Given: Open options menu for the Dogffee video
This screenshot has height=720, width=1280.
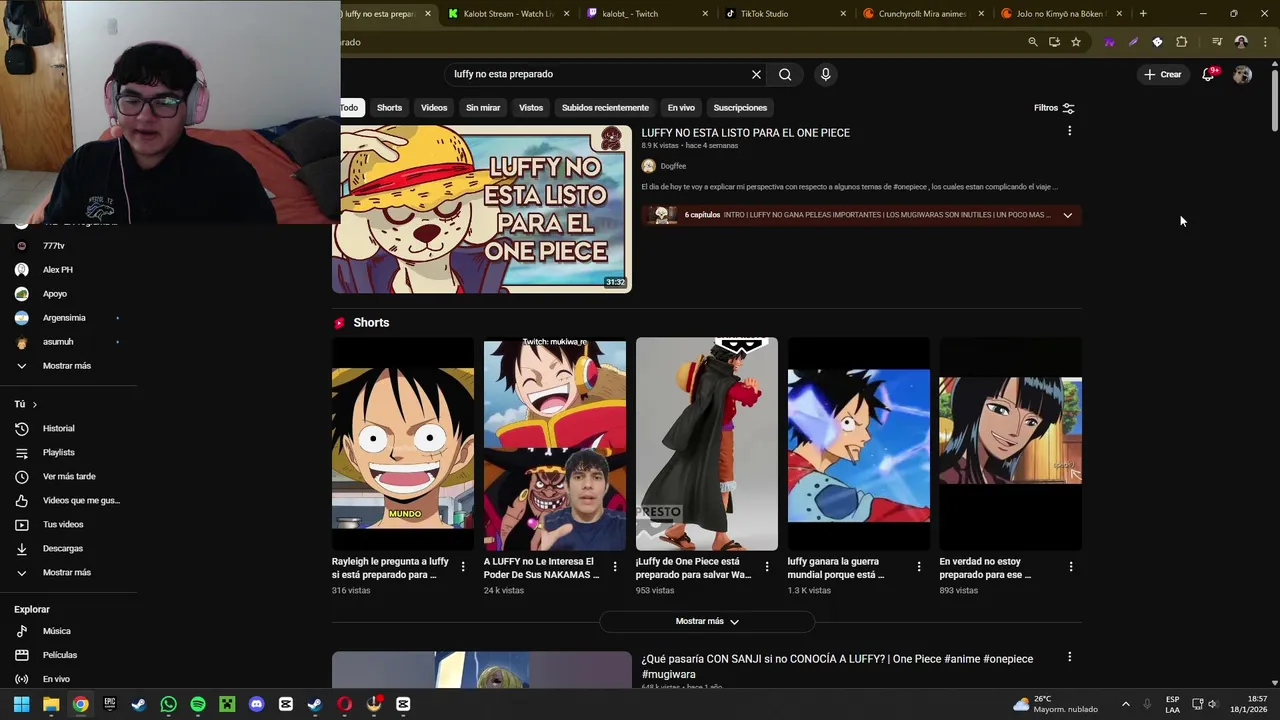Looking at the screenshot, I should (x=1069, y=131).
